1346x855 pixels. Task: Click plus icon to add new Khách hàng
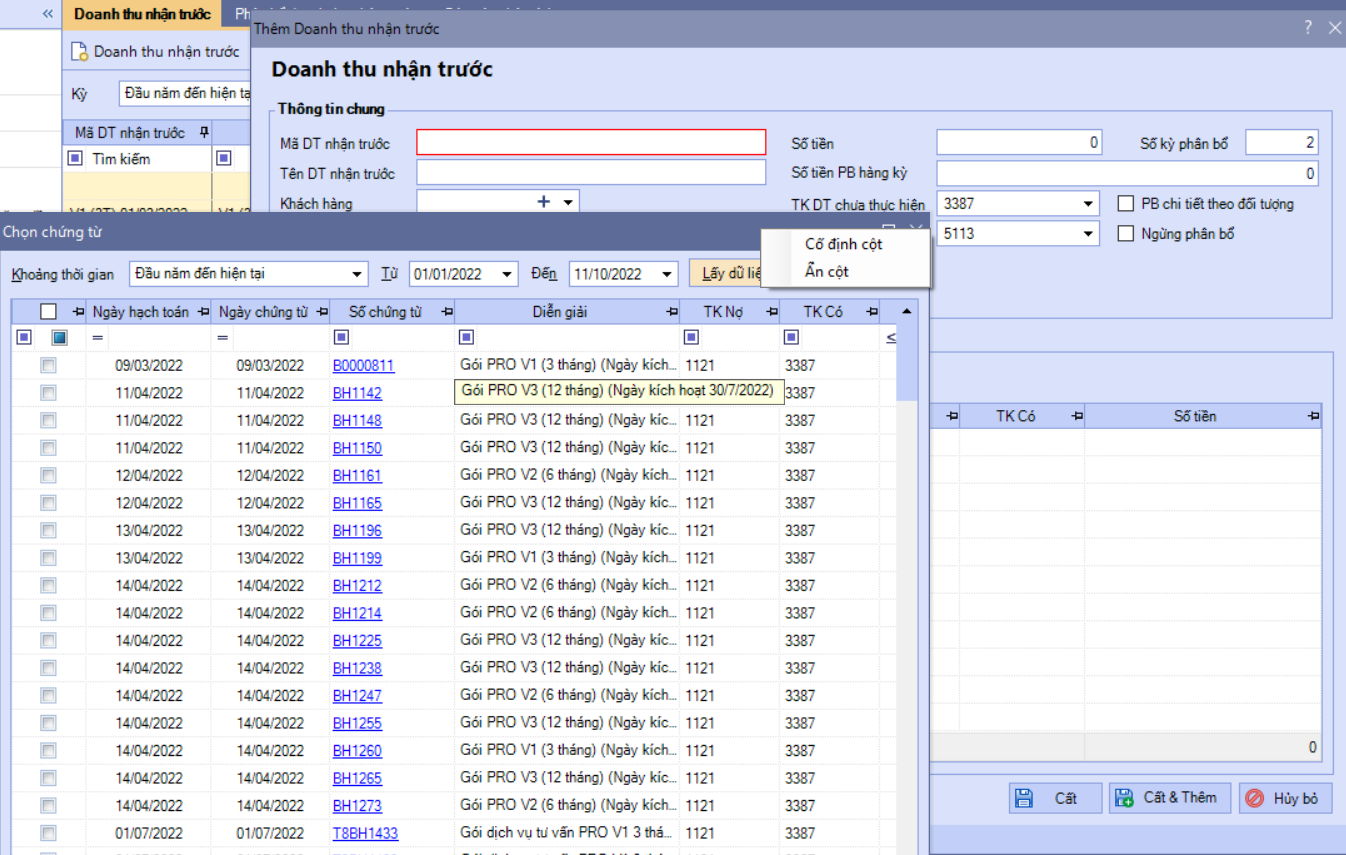544,202
